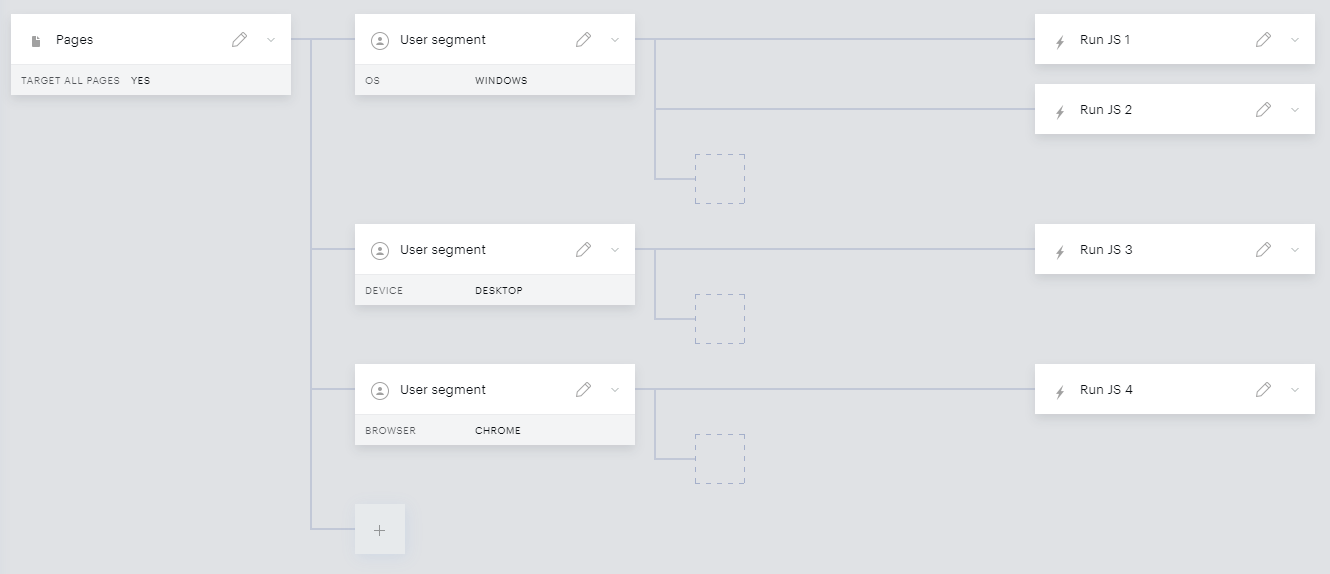
Task: Edit the Desktop device user segment
Action: [583, 250]
